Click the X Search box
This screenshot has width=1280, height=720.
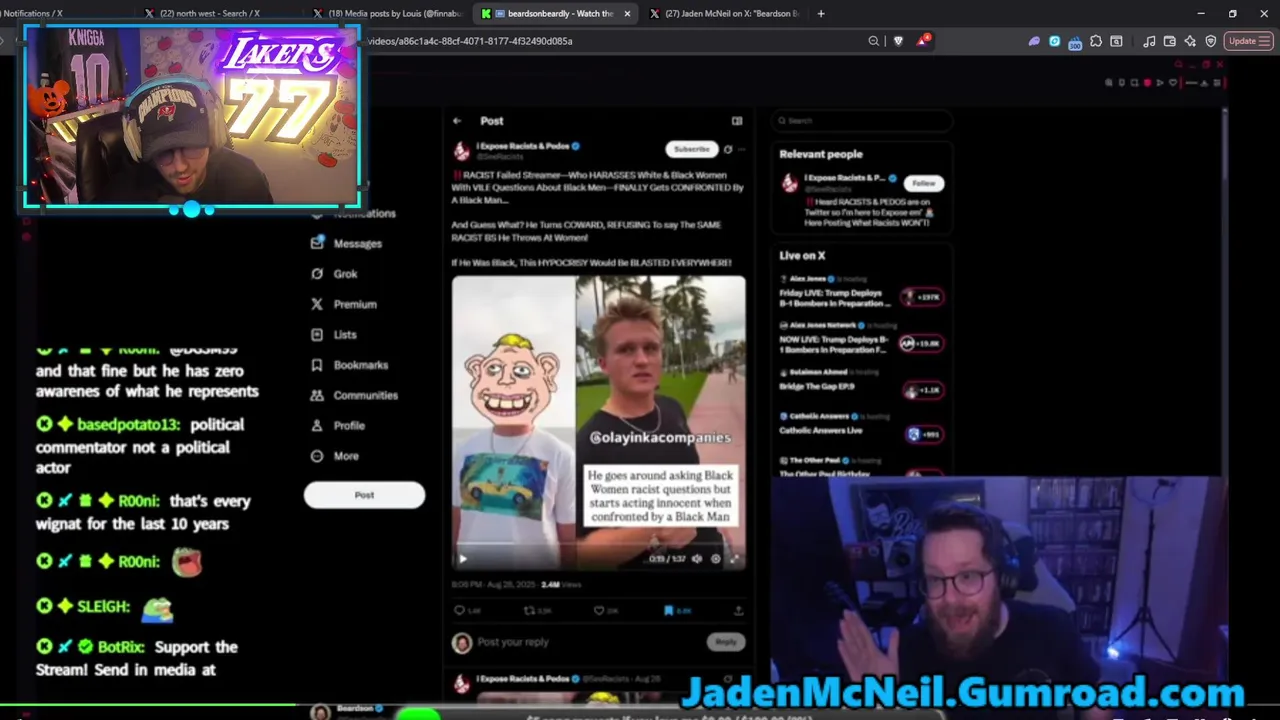tap(862, 121)
